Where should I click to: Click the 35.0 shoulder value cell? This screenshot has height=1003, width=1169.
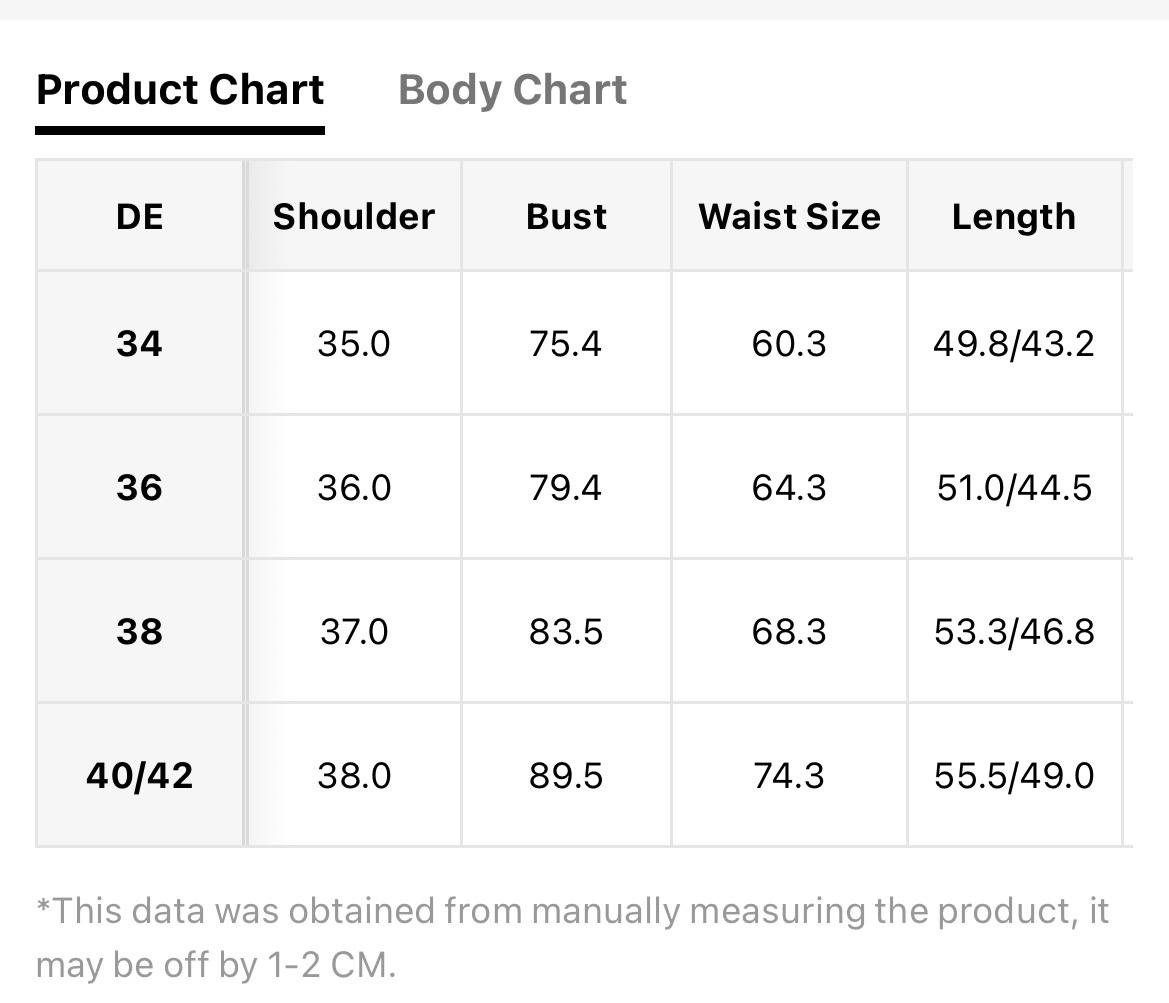pos(353,344)
